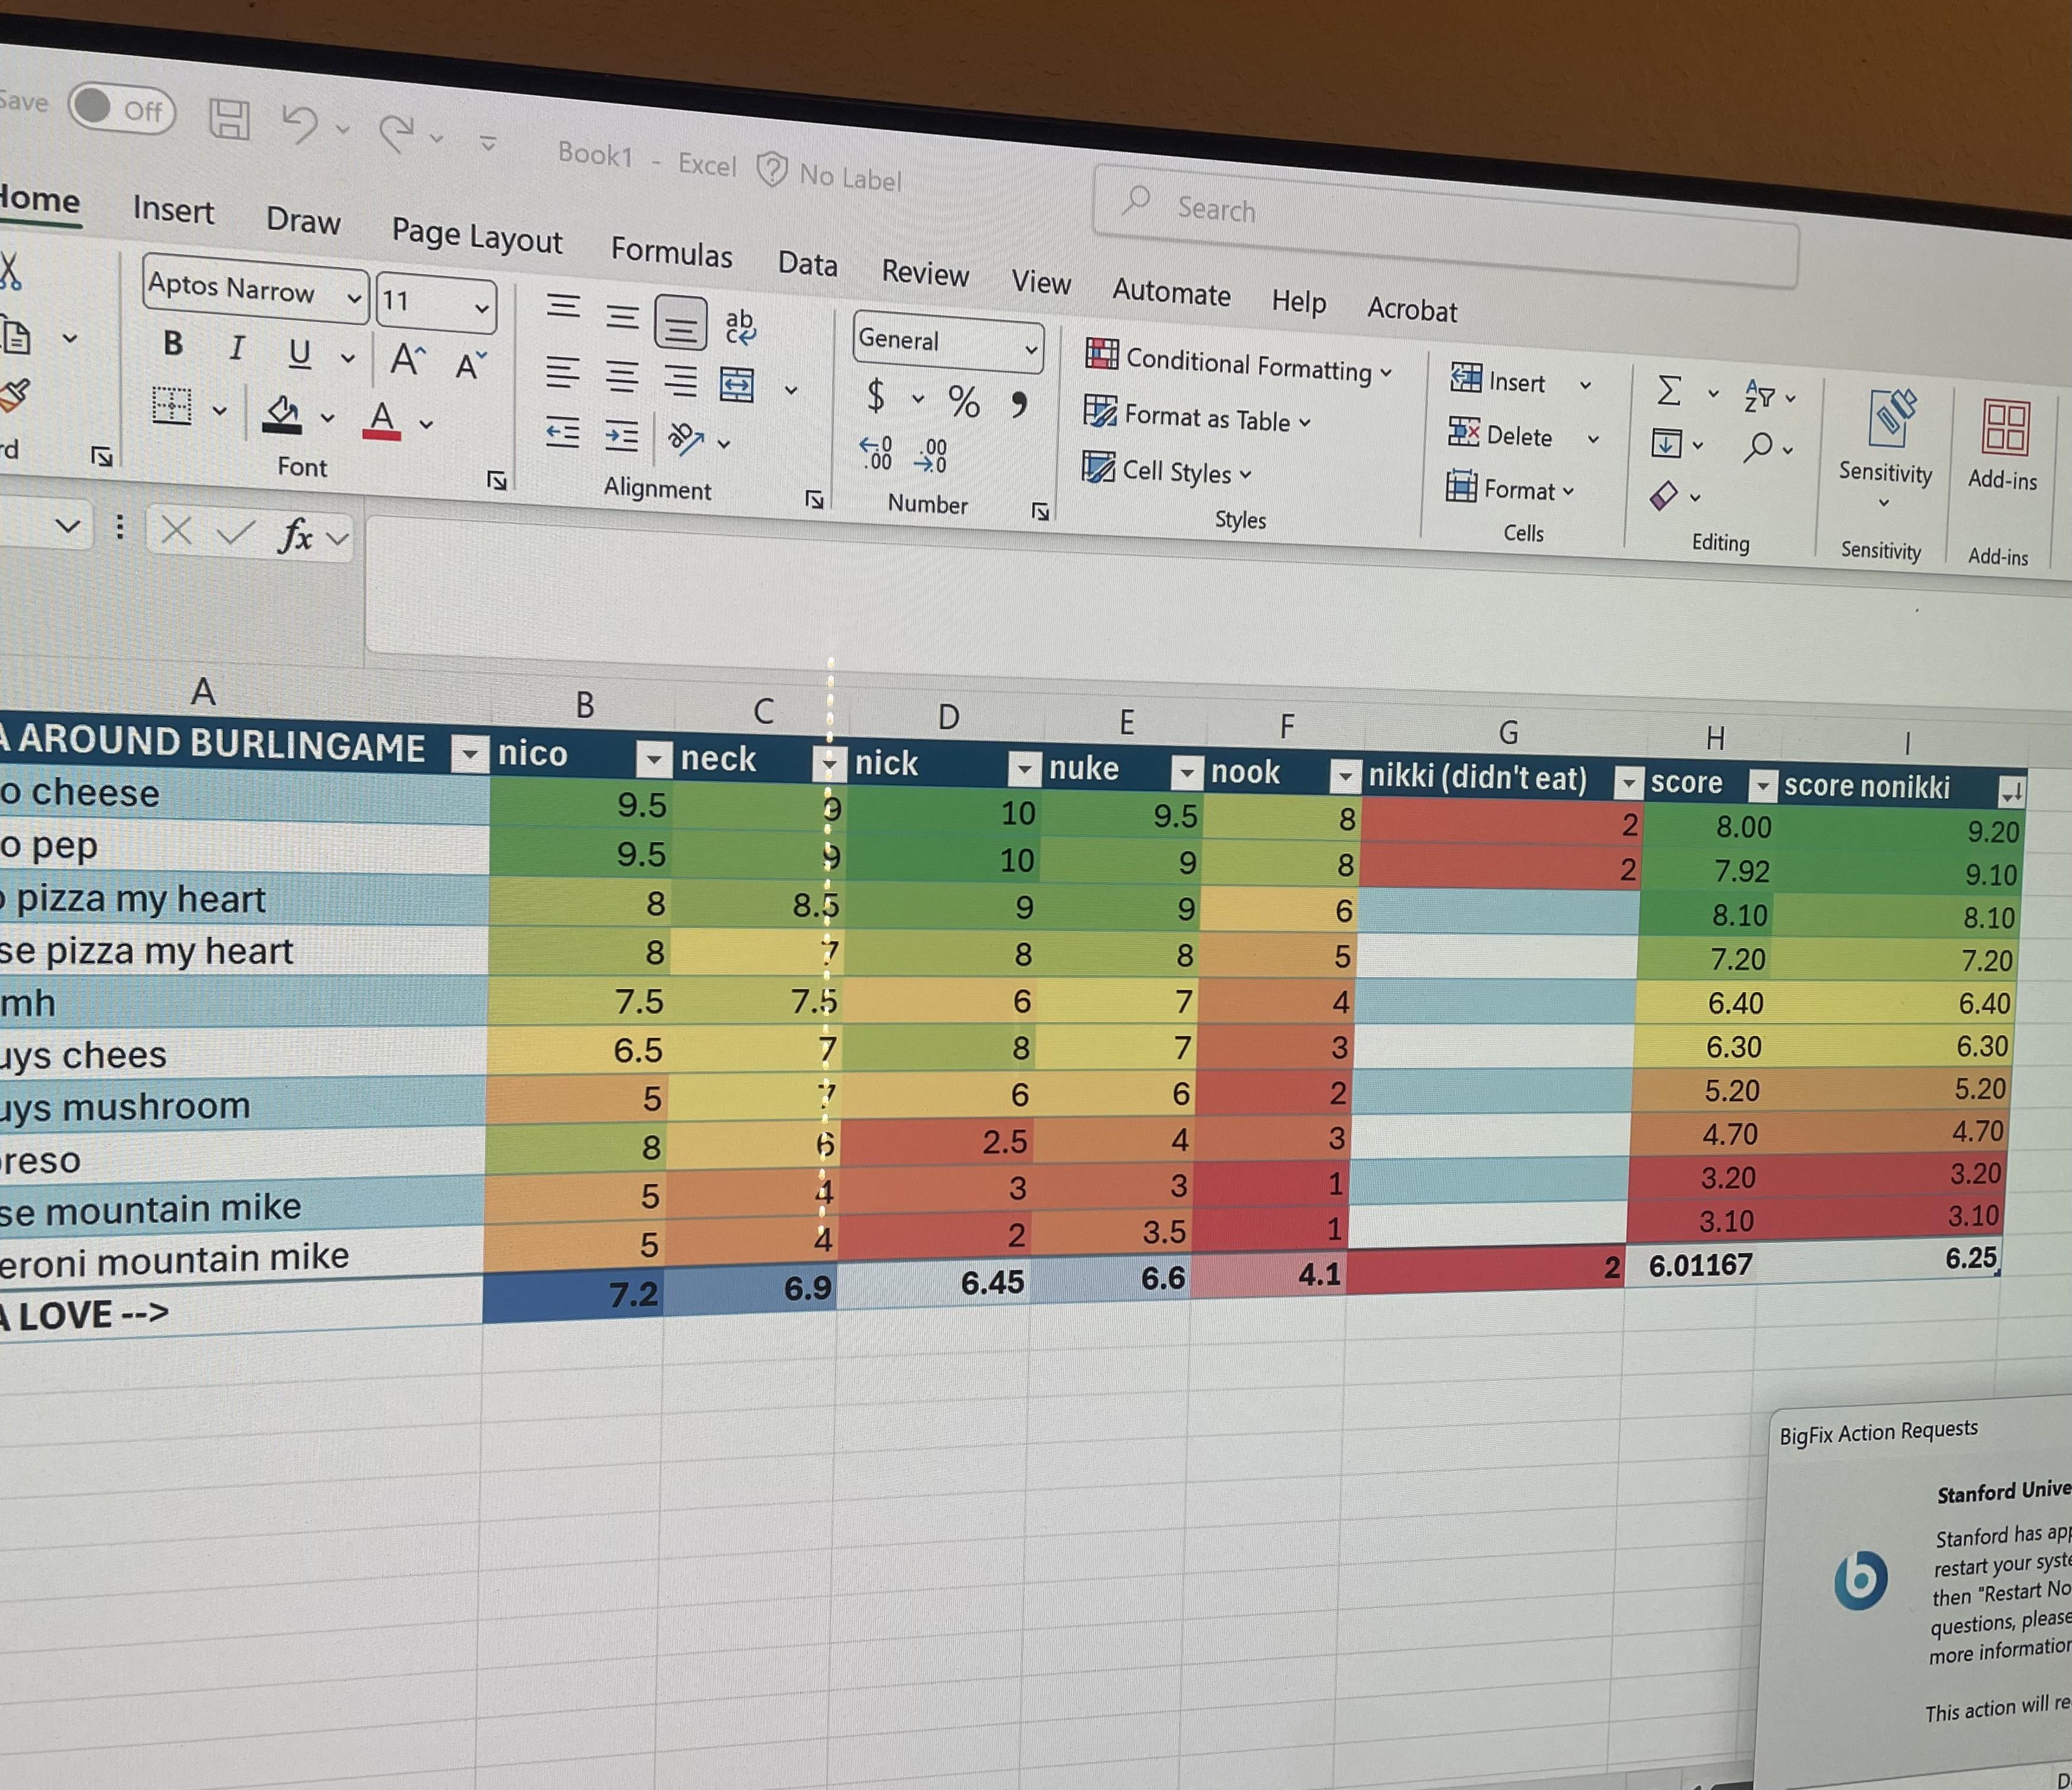Toggle Bottom Align in Alignment group

coord(680,323)
